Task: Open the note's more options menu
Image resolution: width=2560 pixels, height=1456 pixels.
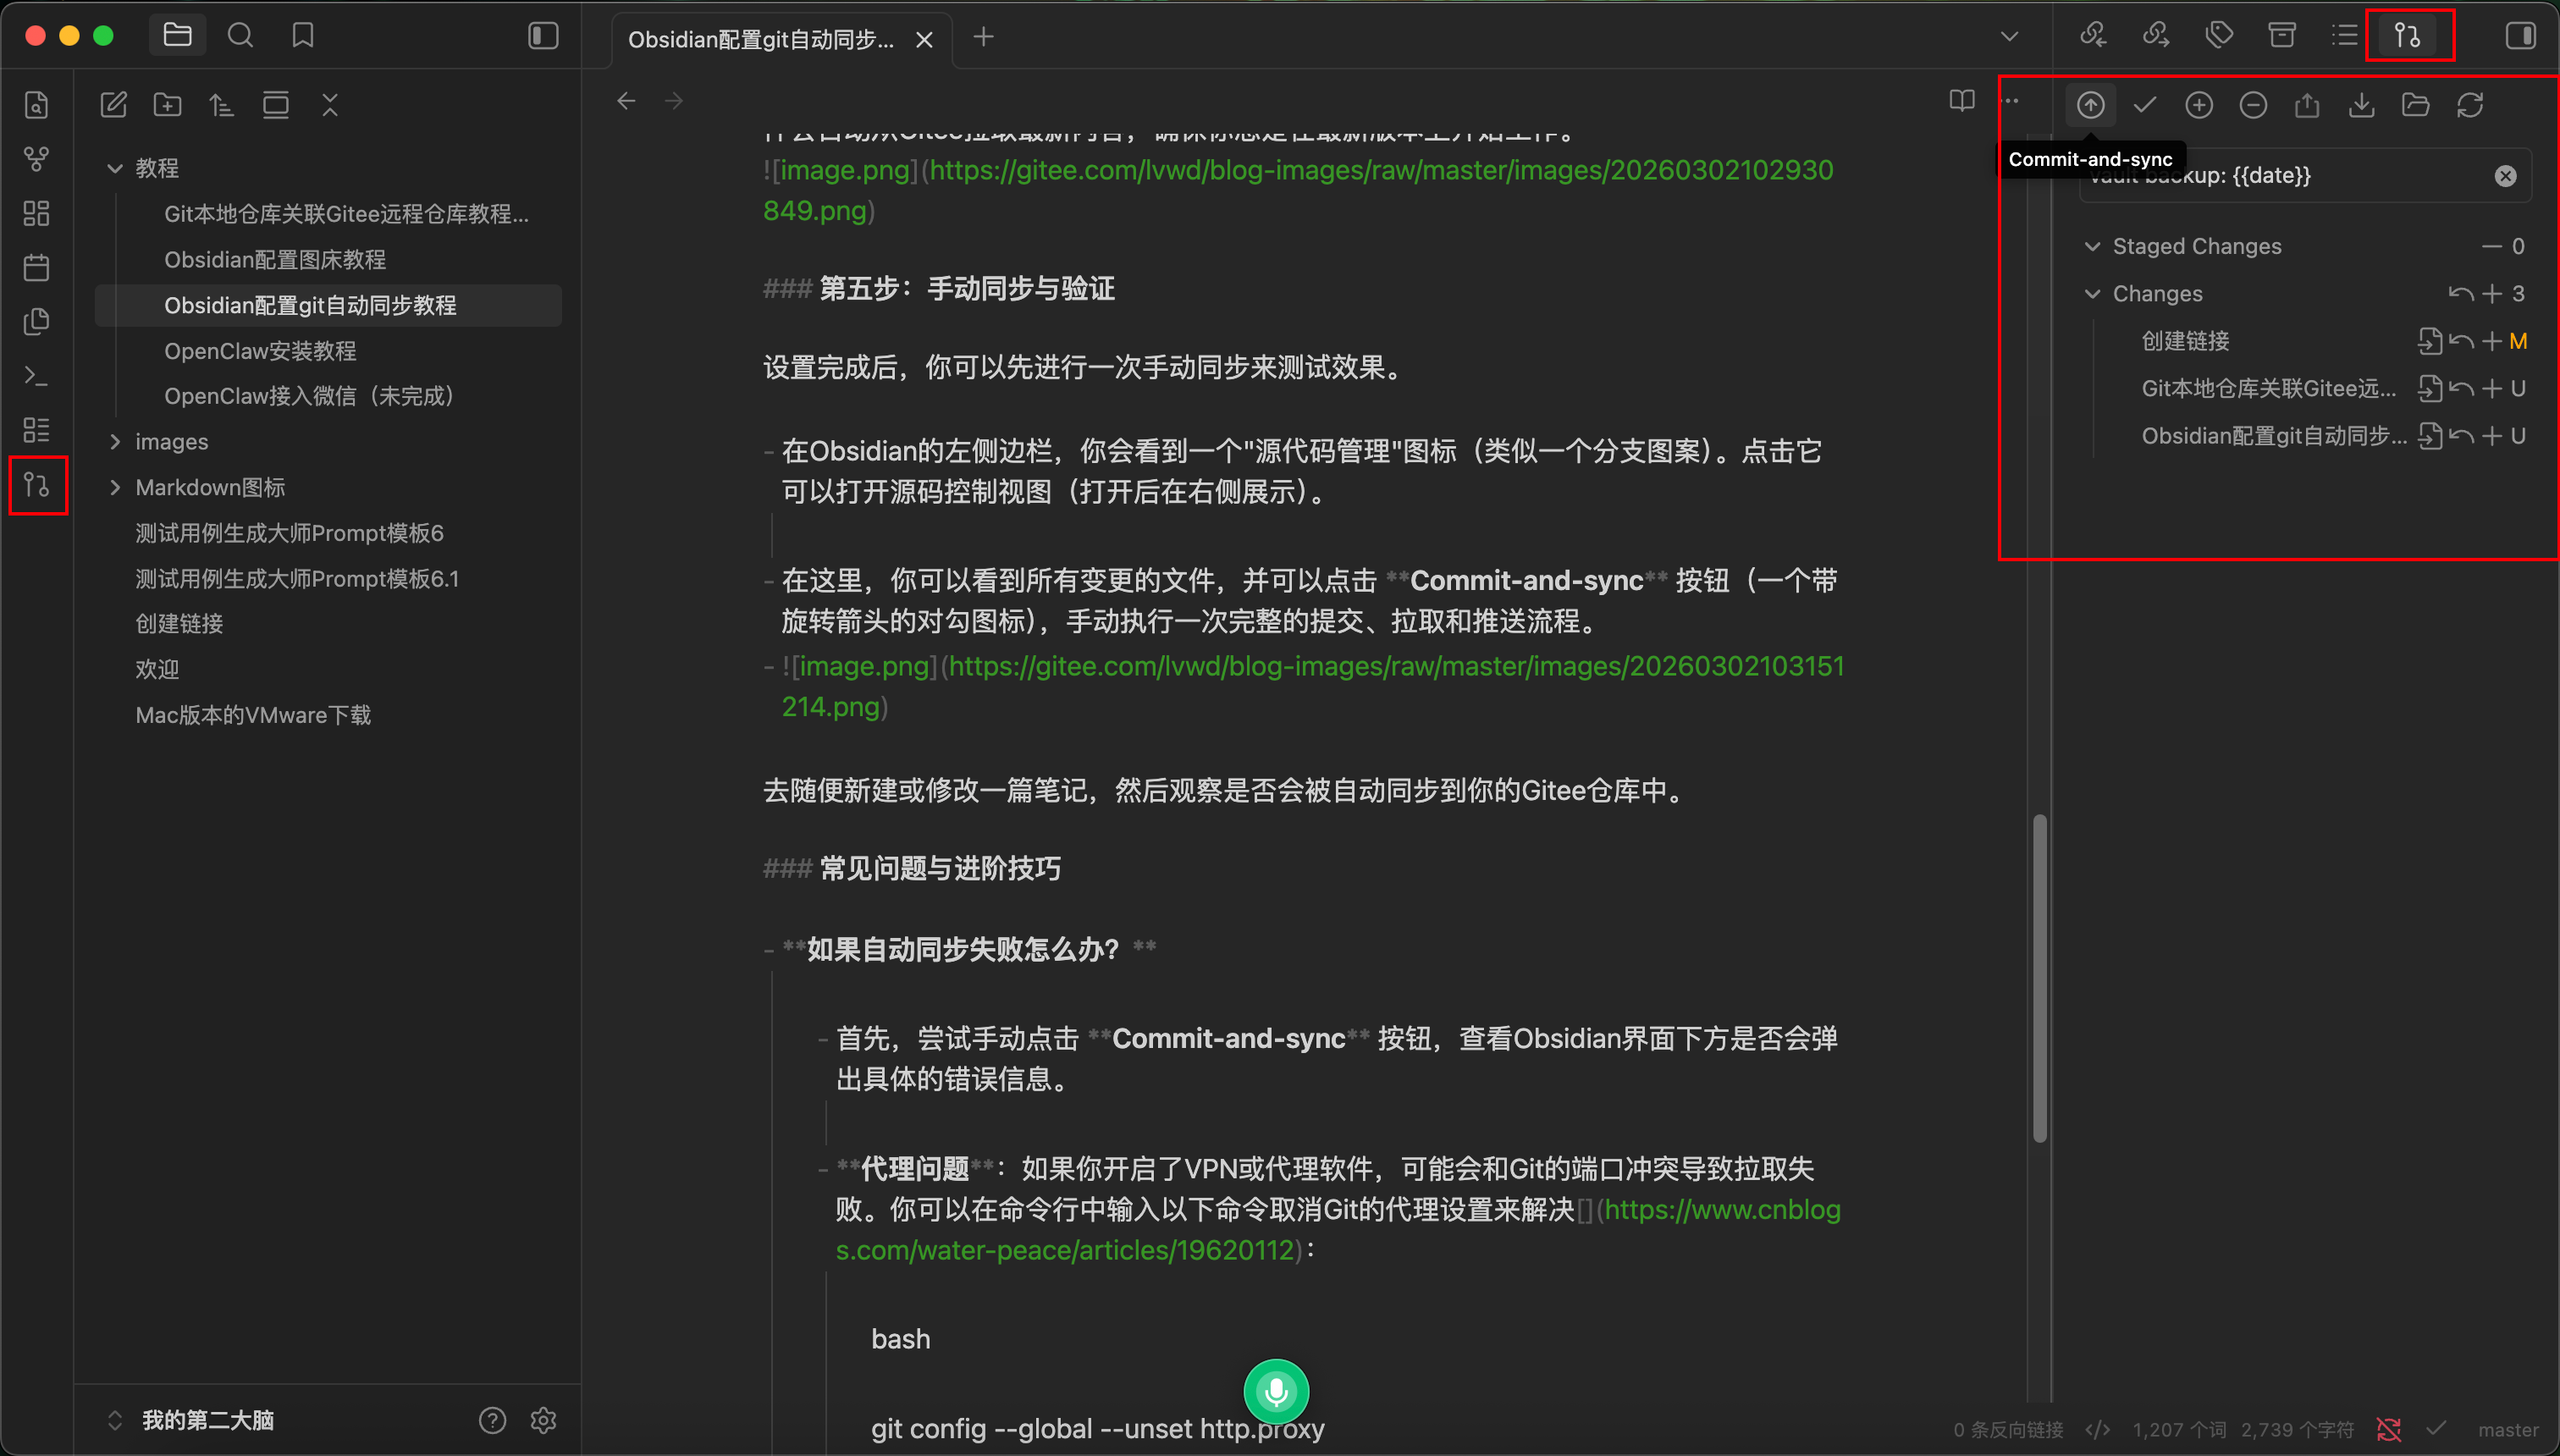Action: tap(2012, 101)
